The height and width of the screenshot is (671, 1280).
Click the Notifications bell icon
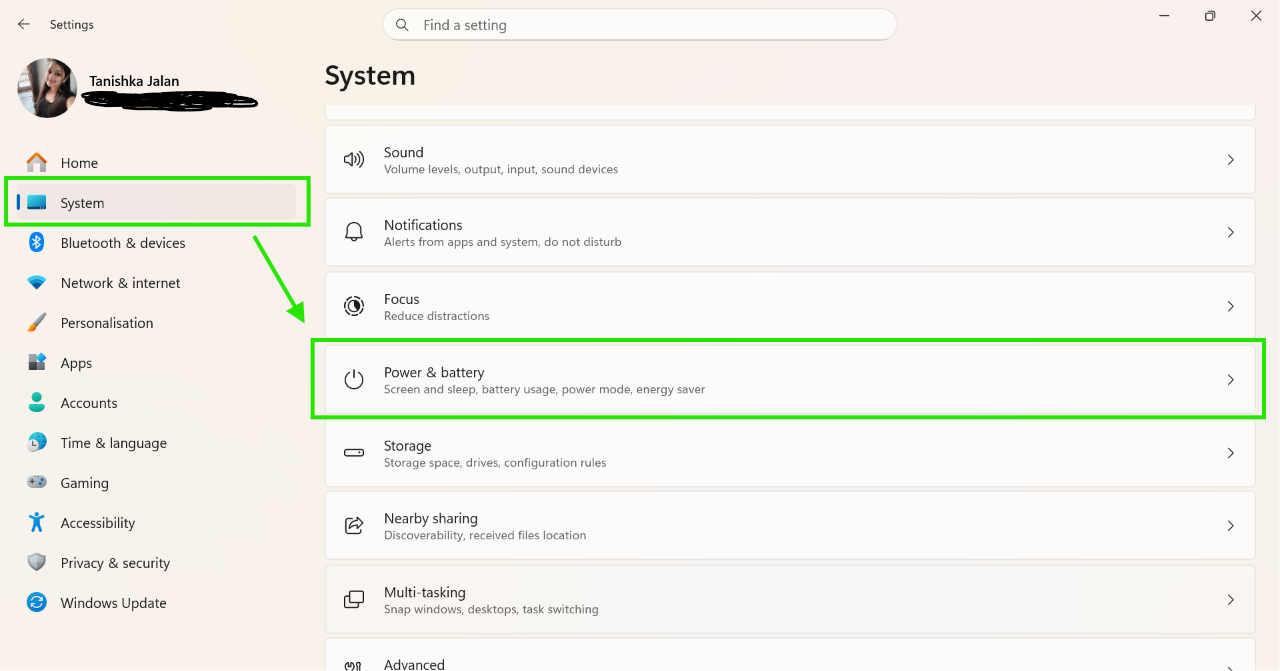coord(354,232)
